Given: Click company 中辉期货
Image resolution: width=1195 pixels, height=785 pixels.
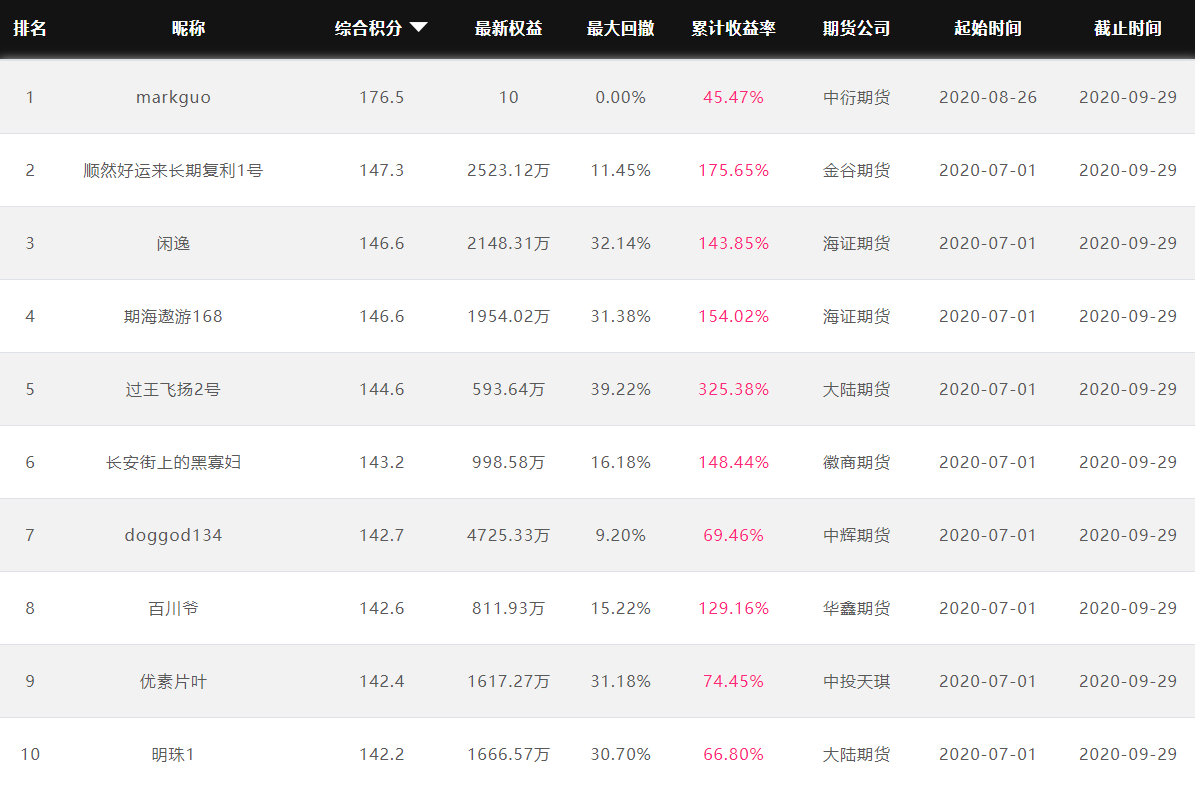Looking at the screenshot, I should (x=857, y=535).
